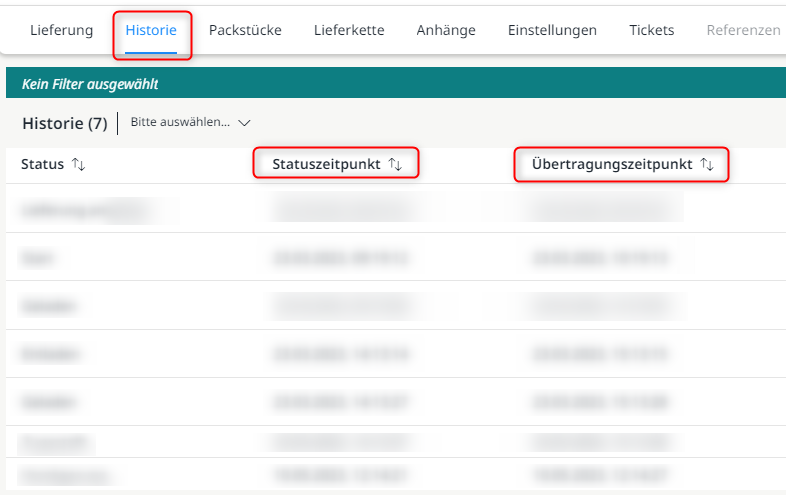This screenshot has width=786, height=495.
Task: Click the sort icon next to Status
Action: pos(79,164)
